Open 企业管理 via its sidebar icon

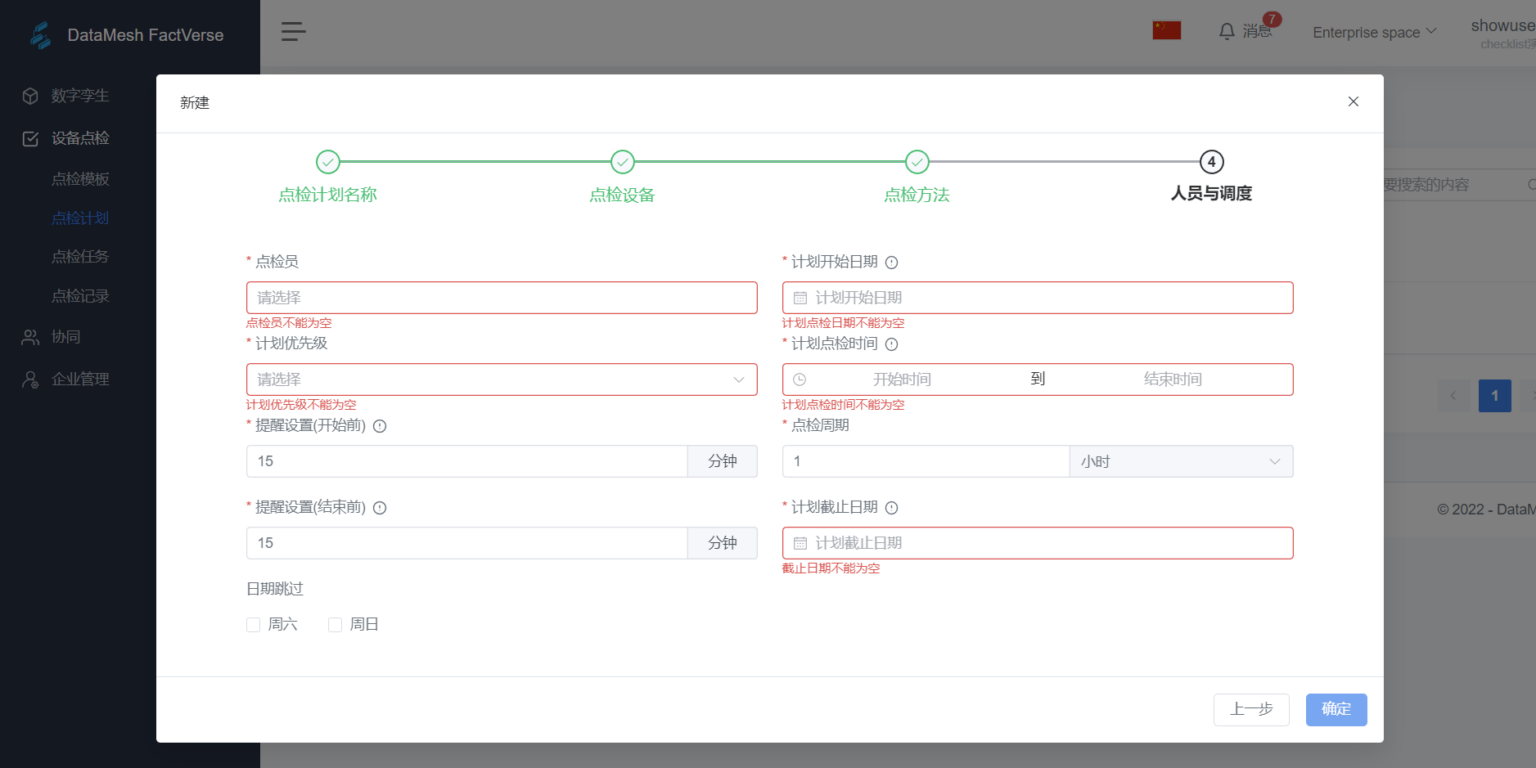(x=29, y=378)
